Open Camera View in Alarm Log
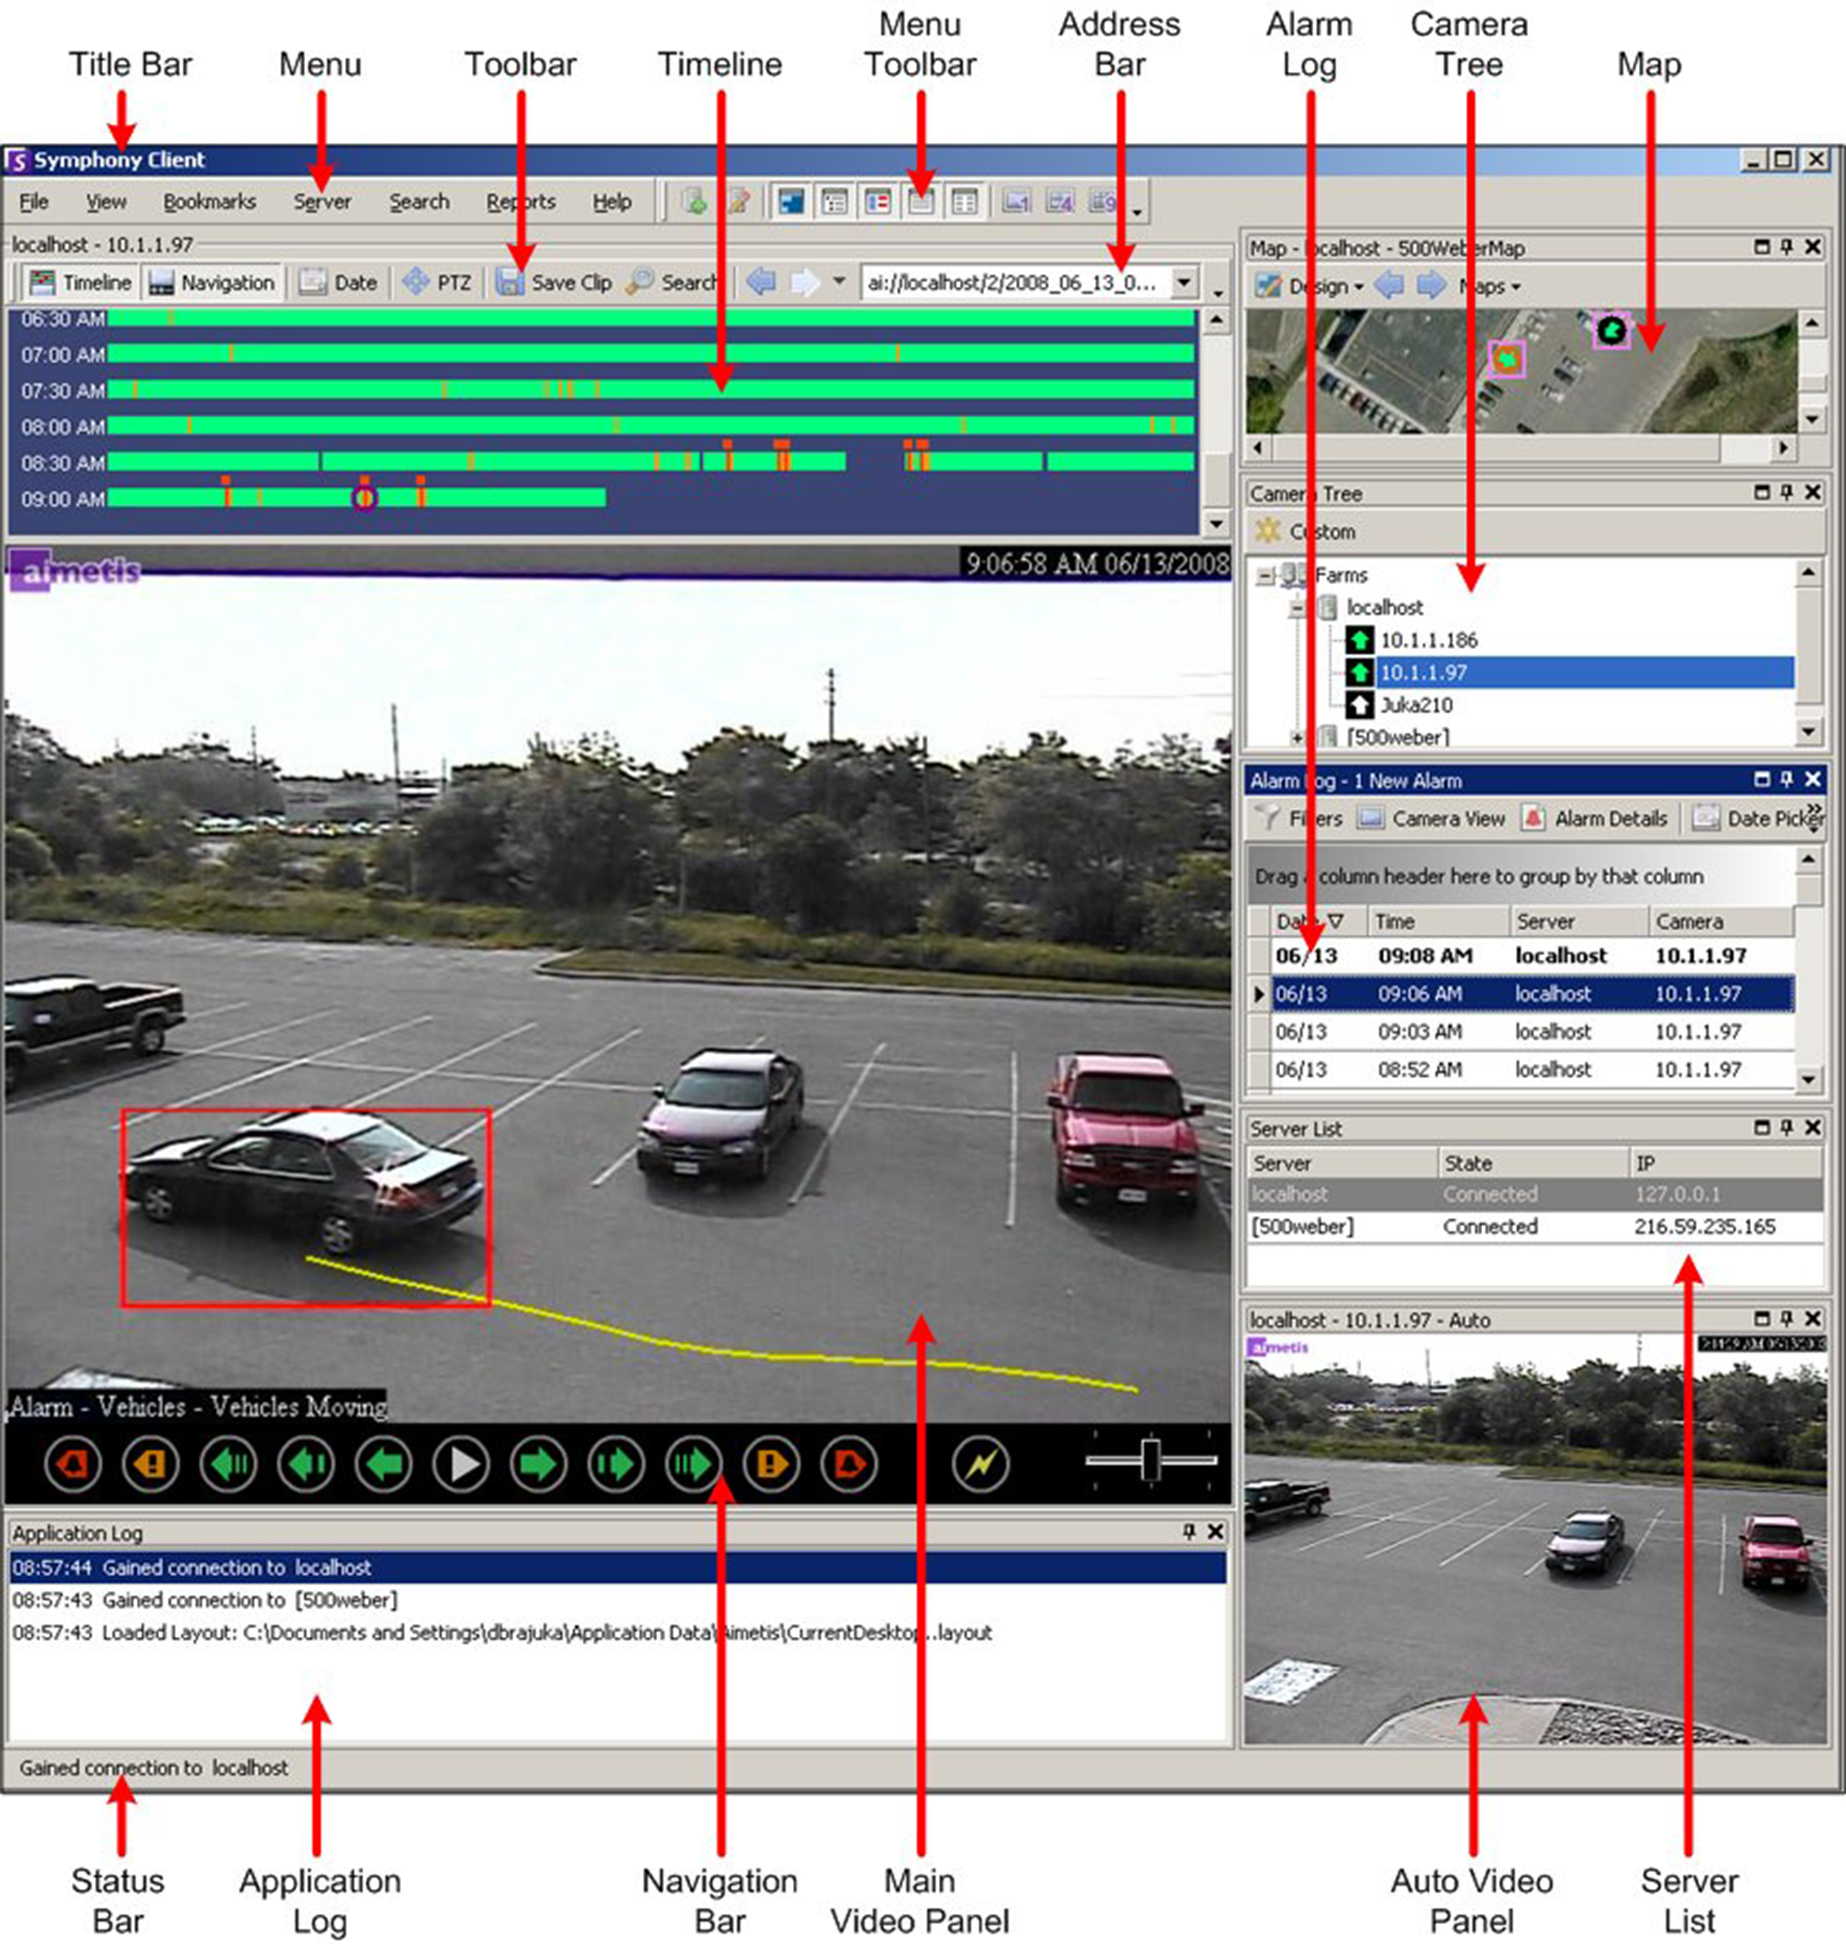Viewport: 1846px width, 1944px height. (1432, 819)
